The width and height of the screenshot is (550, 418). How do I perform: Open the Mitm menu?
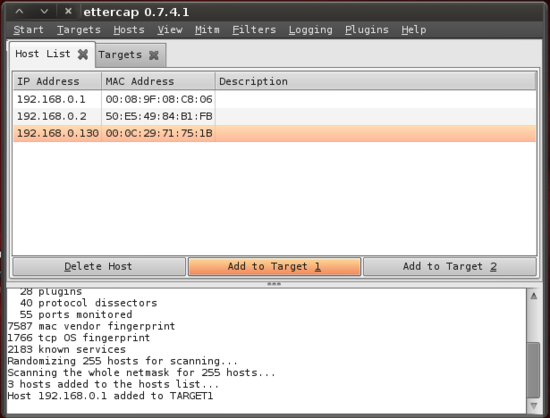pyautogui.click(x=207, y=30)
